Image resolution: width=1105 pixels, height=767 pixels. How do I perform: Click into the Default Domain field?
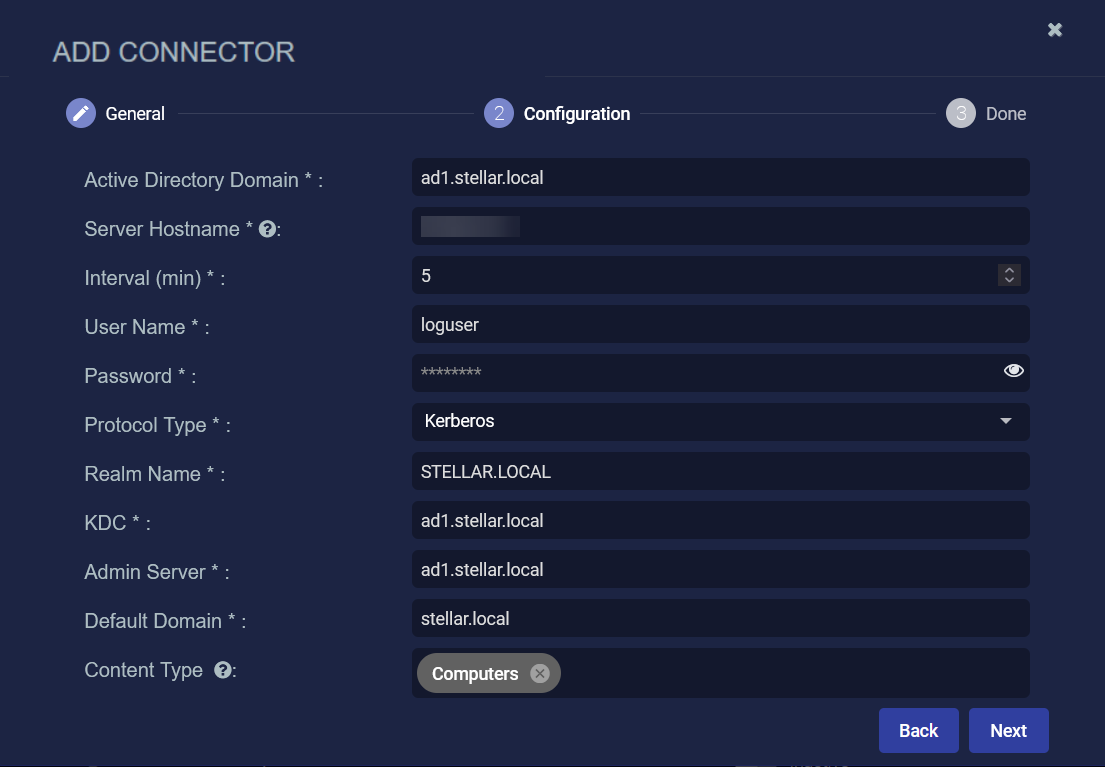(720, 618)
